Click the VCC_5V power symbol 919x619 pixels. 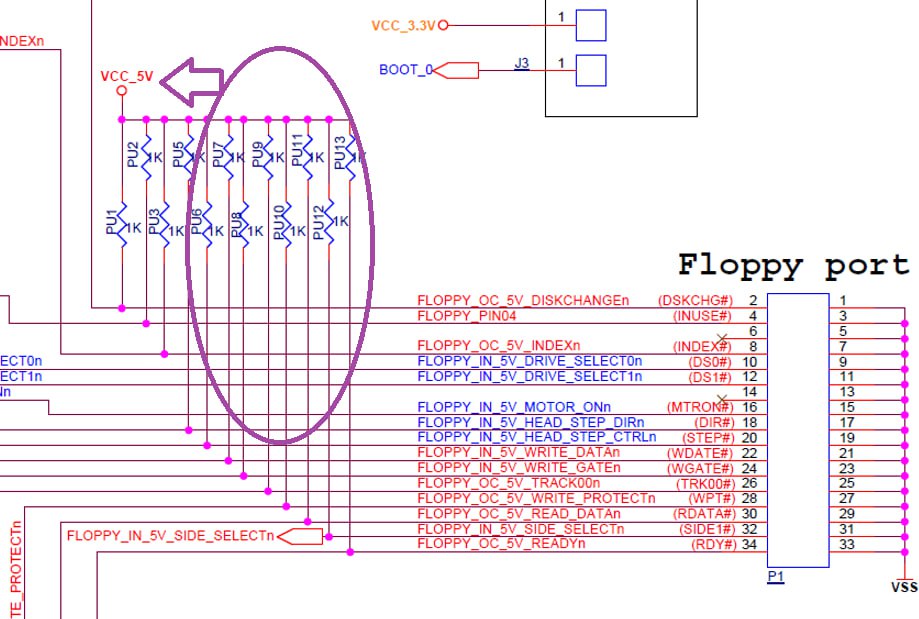point(122,90)
